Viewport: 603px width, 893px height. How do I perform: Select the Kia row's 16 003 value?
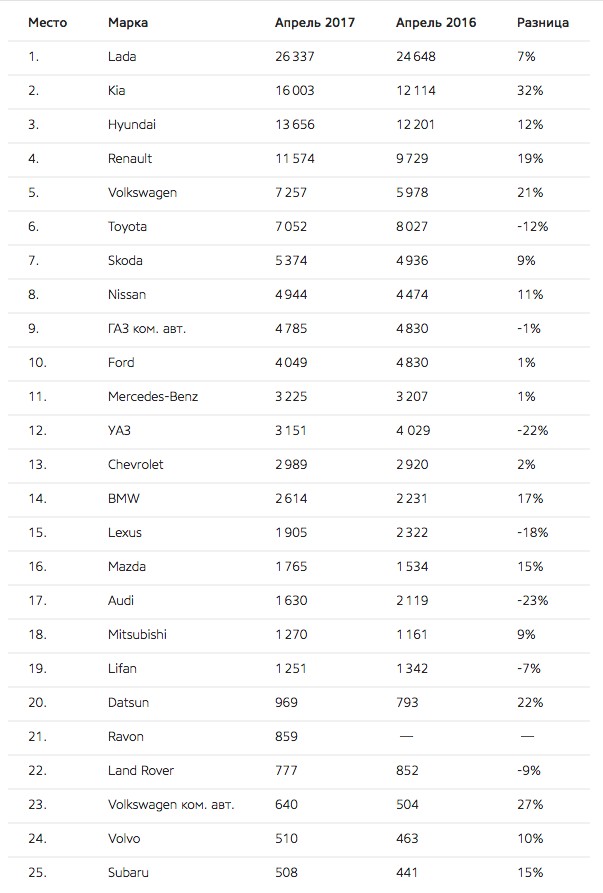coord(294,91)
